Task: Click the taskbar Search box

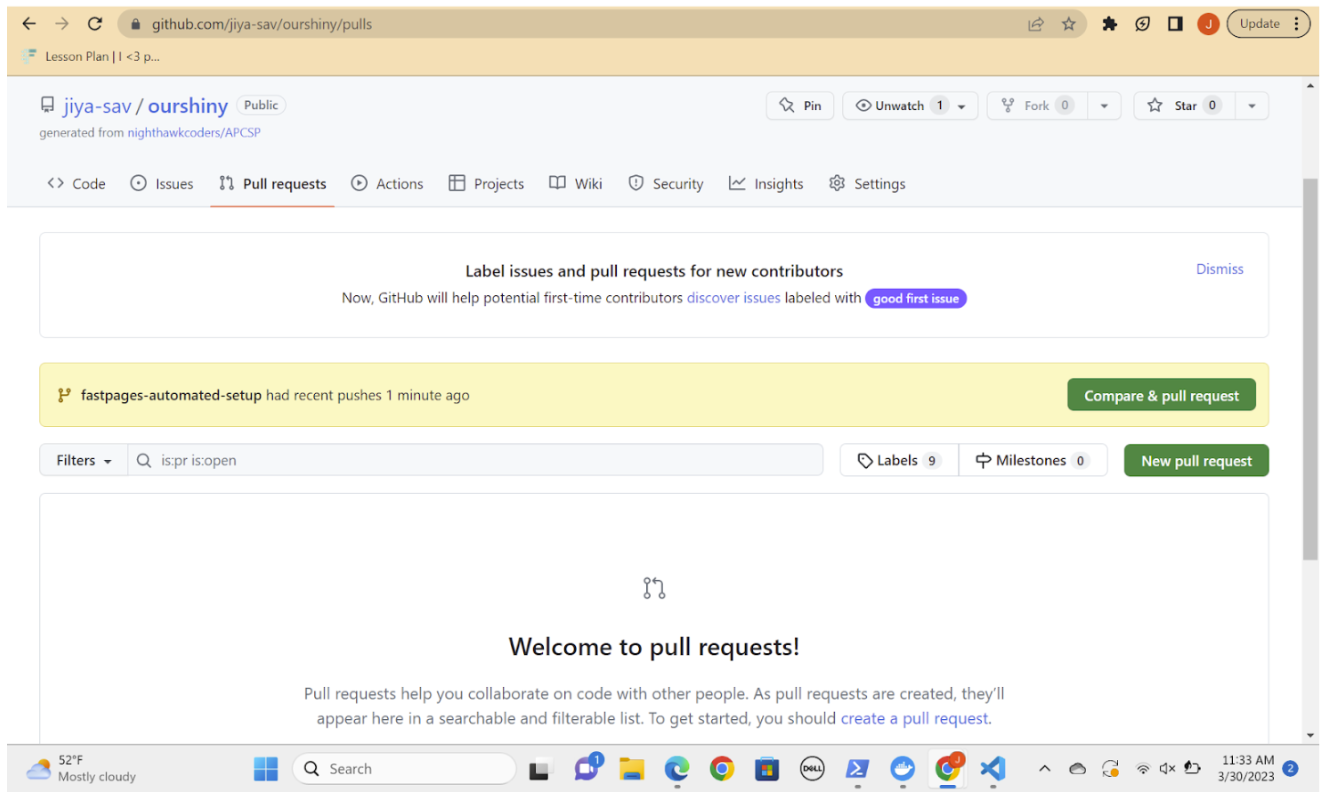Action: (x=404, y=769)
